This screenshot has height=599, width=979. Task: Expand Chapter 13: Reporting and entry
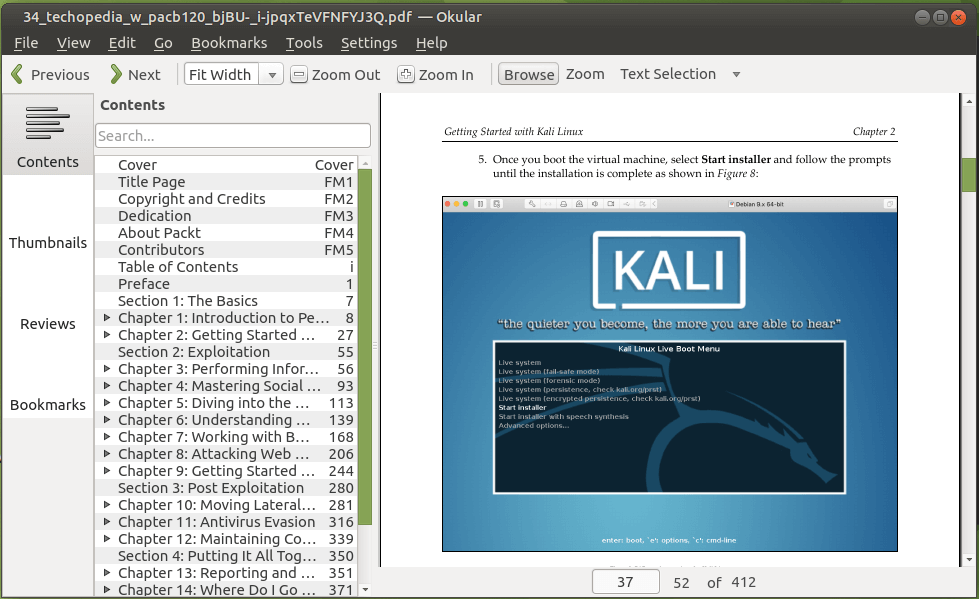click(x=107, y=573)
